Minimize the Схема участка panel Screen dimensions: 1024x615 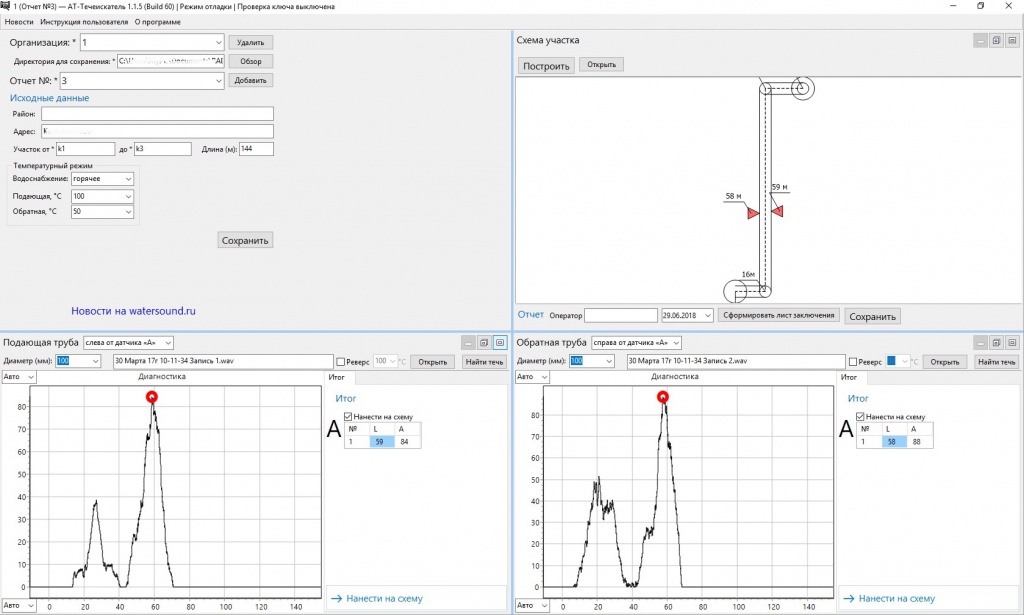point(981,41)
